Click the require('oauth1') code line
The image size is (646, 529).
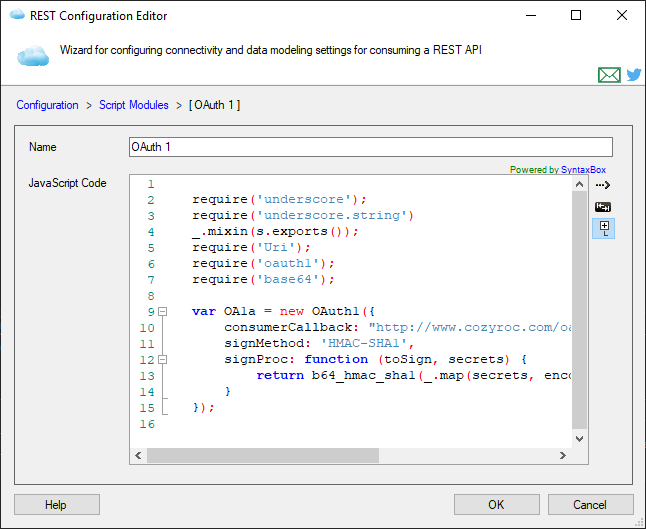[263, 264]
